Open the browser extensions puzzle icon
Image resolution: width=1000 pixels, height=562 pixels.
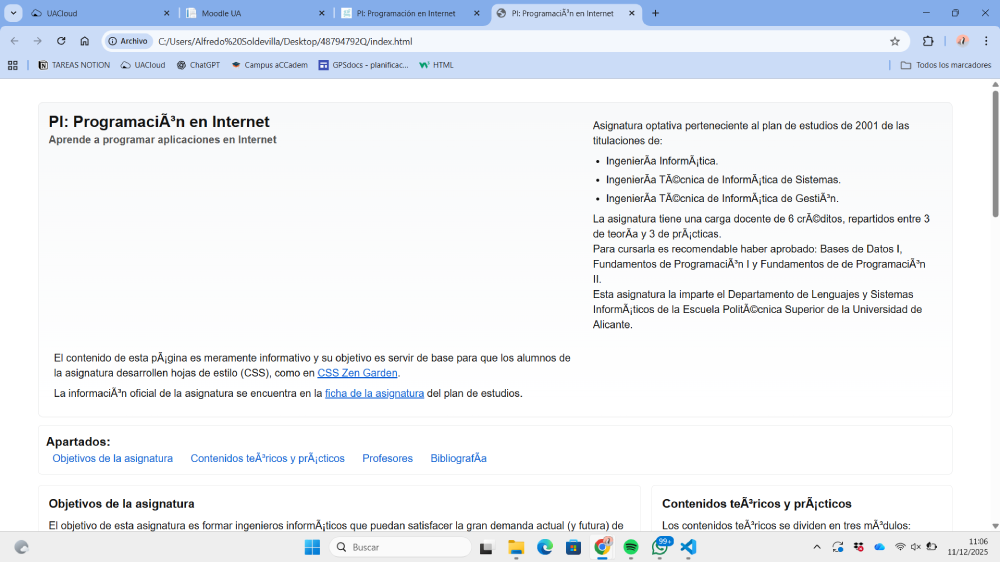(x=928, y=41)
